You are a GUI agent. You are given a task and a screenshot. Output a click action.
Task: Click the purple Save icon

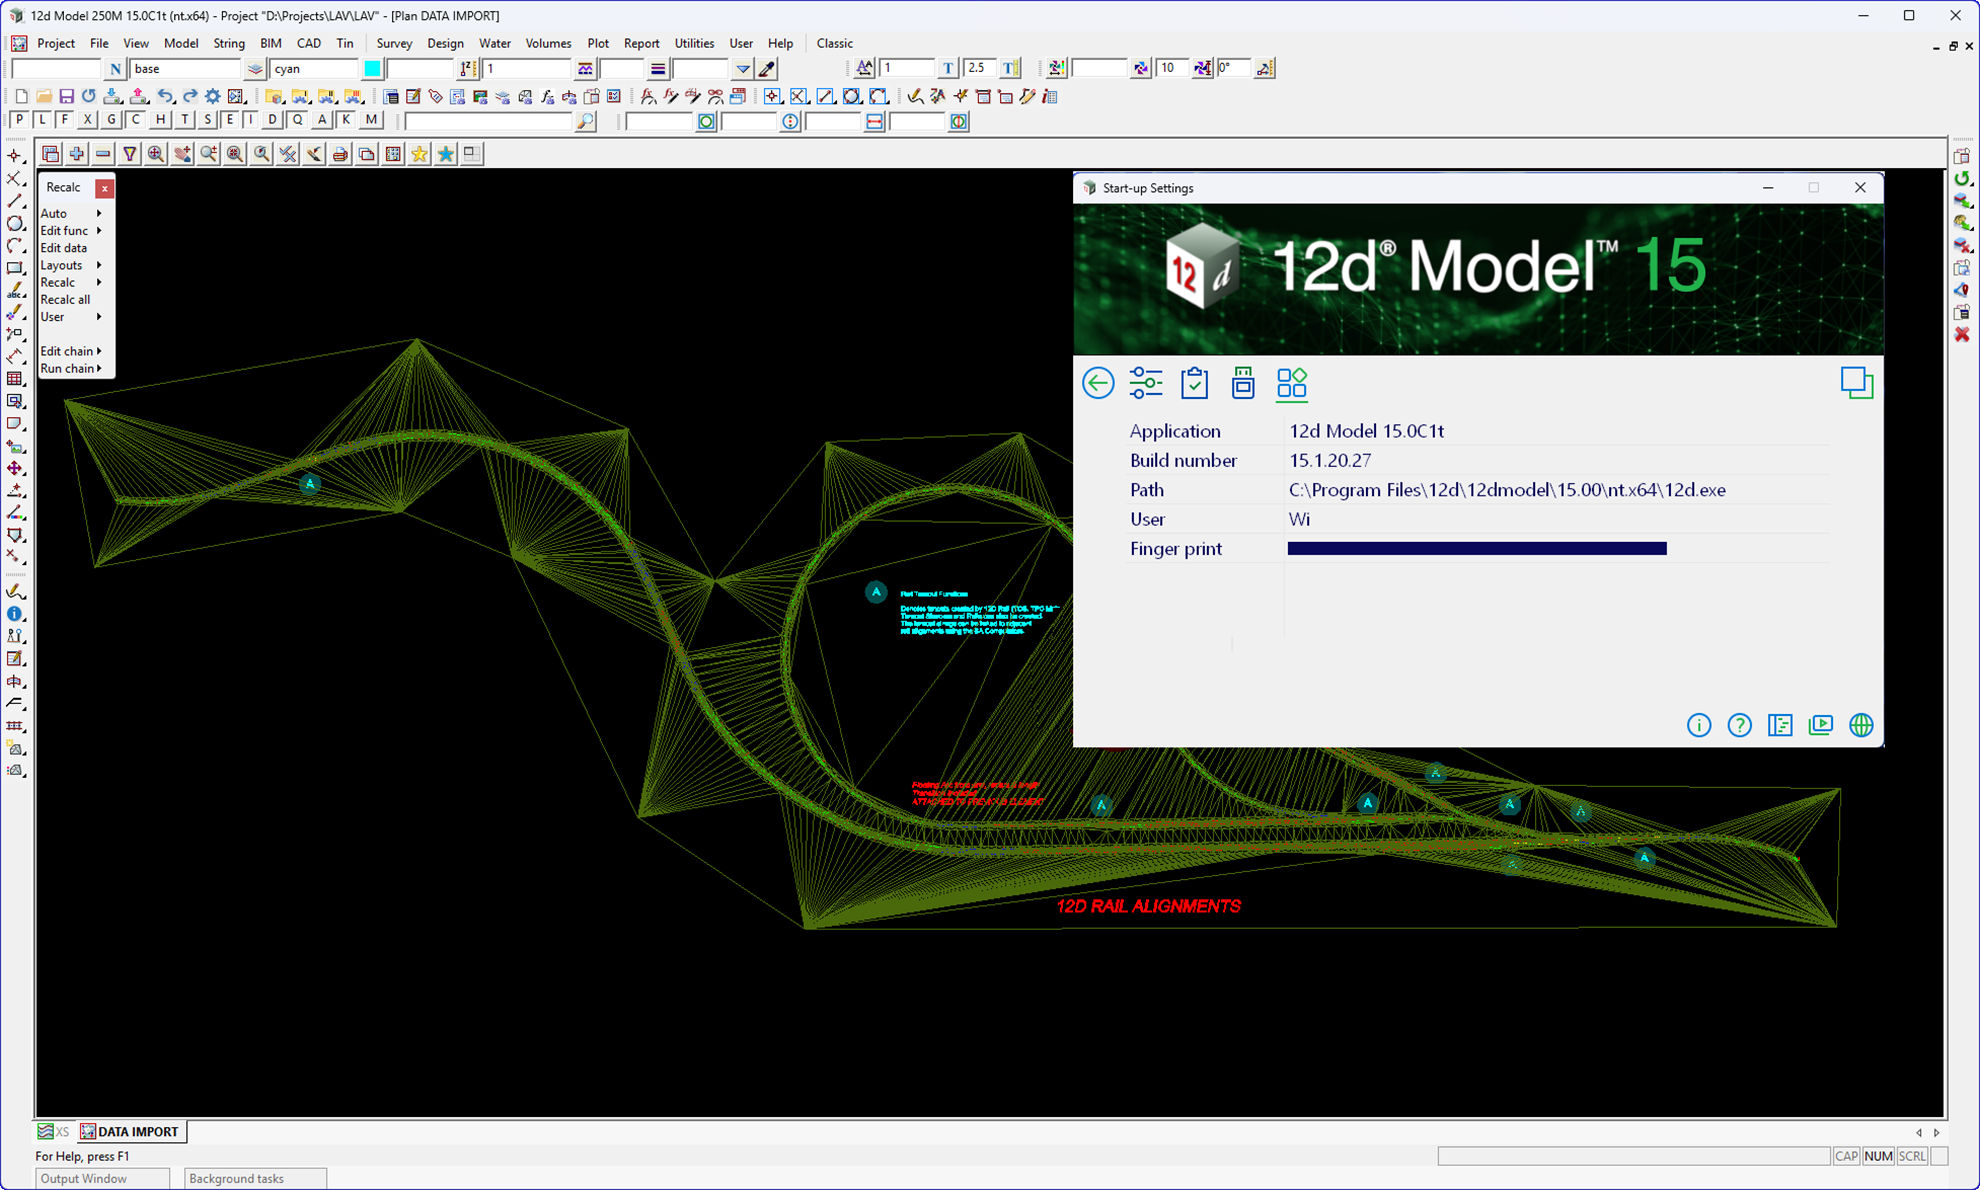(66, 96)
